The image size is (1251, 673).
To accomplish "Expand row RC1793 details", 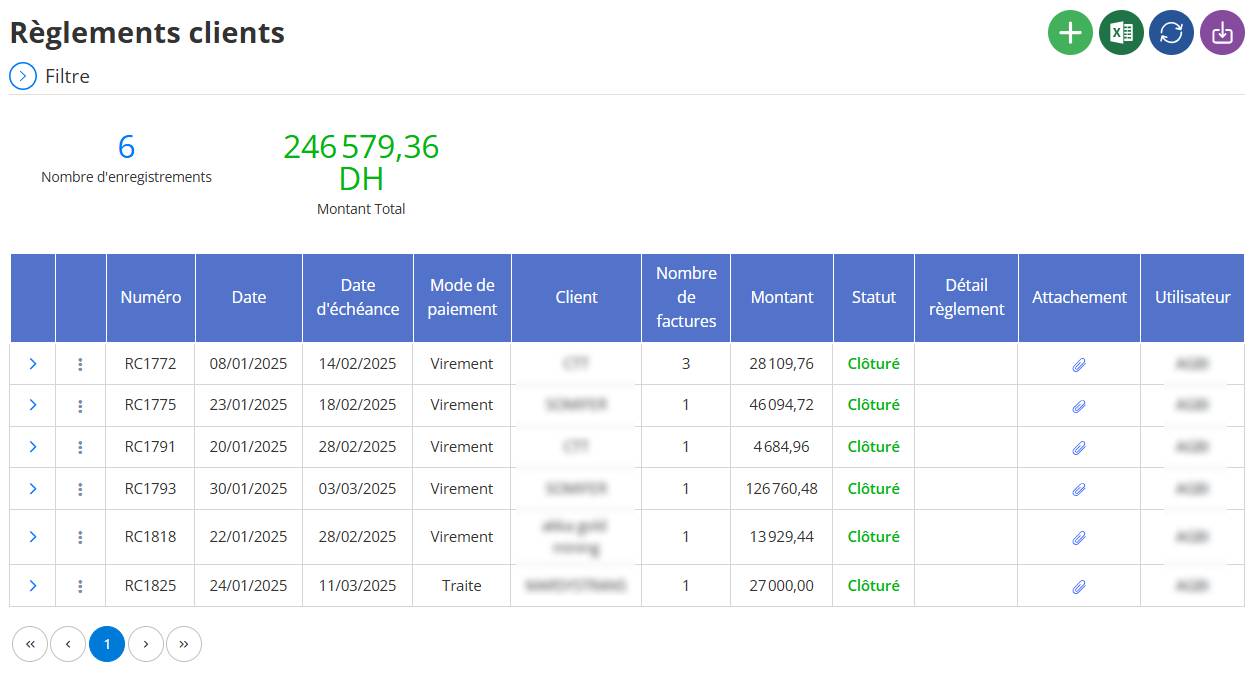I will [x=33, y=489].
